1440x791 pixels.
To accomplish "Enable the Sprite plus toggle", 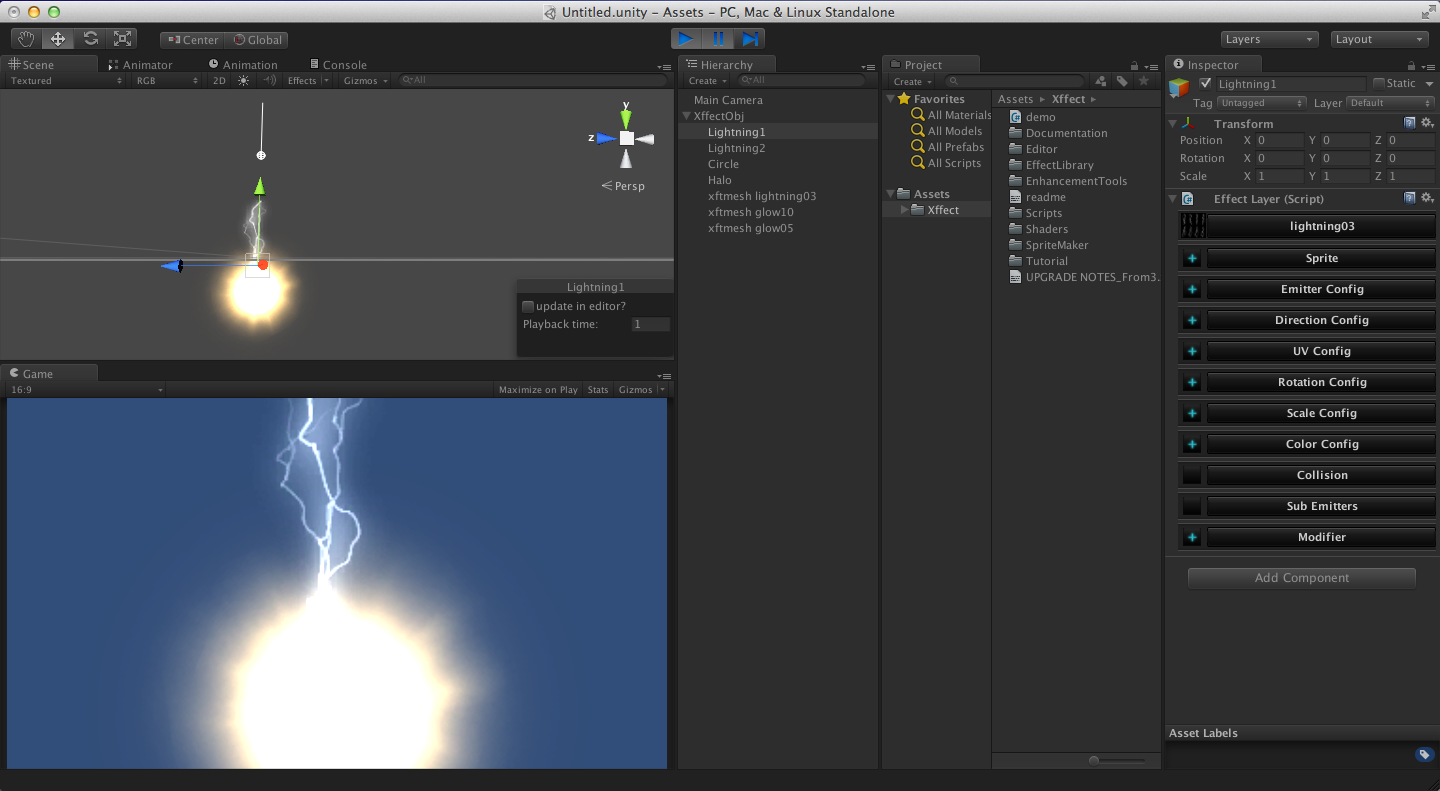I will pos(1192,258).
